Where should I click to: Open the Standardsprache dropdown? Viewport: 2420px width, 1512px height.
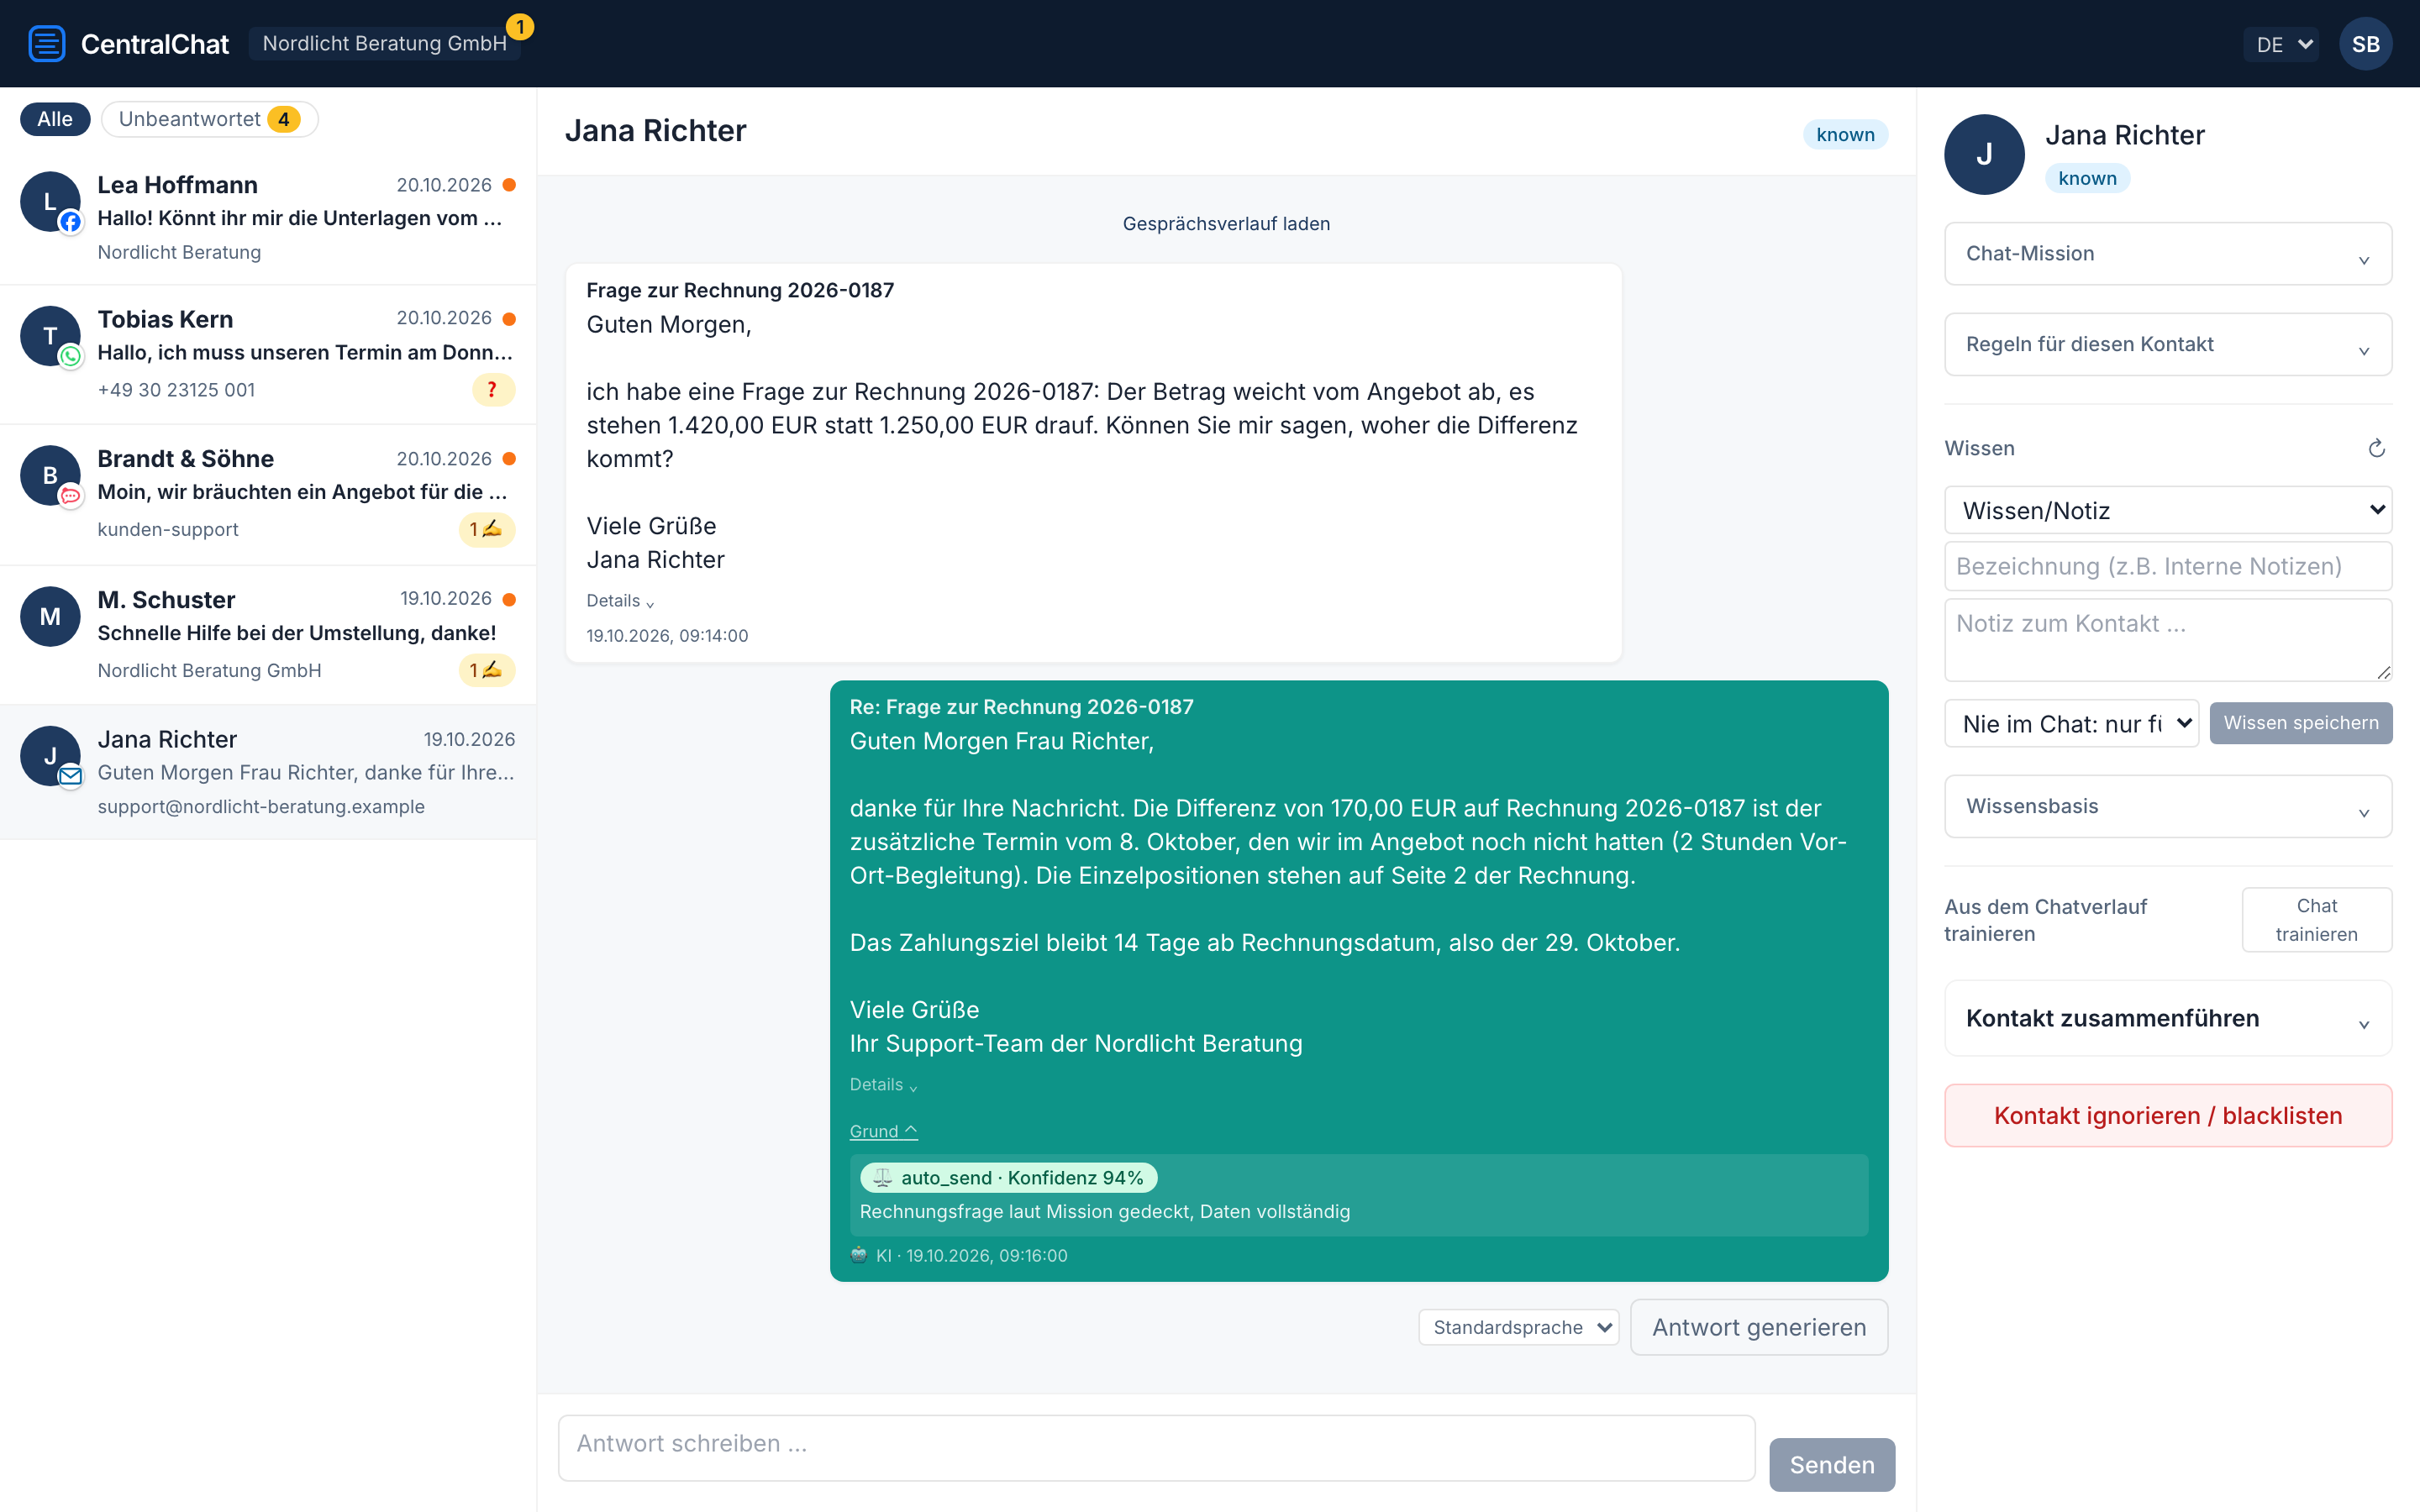pos(1518,1327)
